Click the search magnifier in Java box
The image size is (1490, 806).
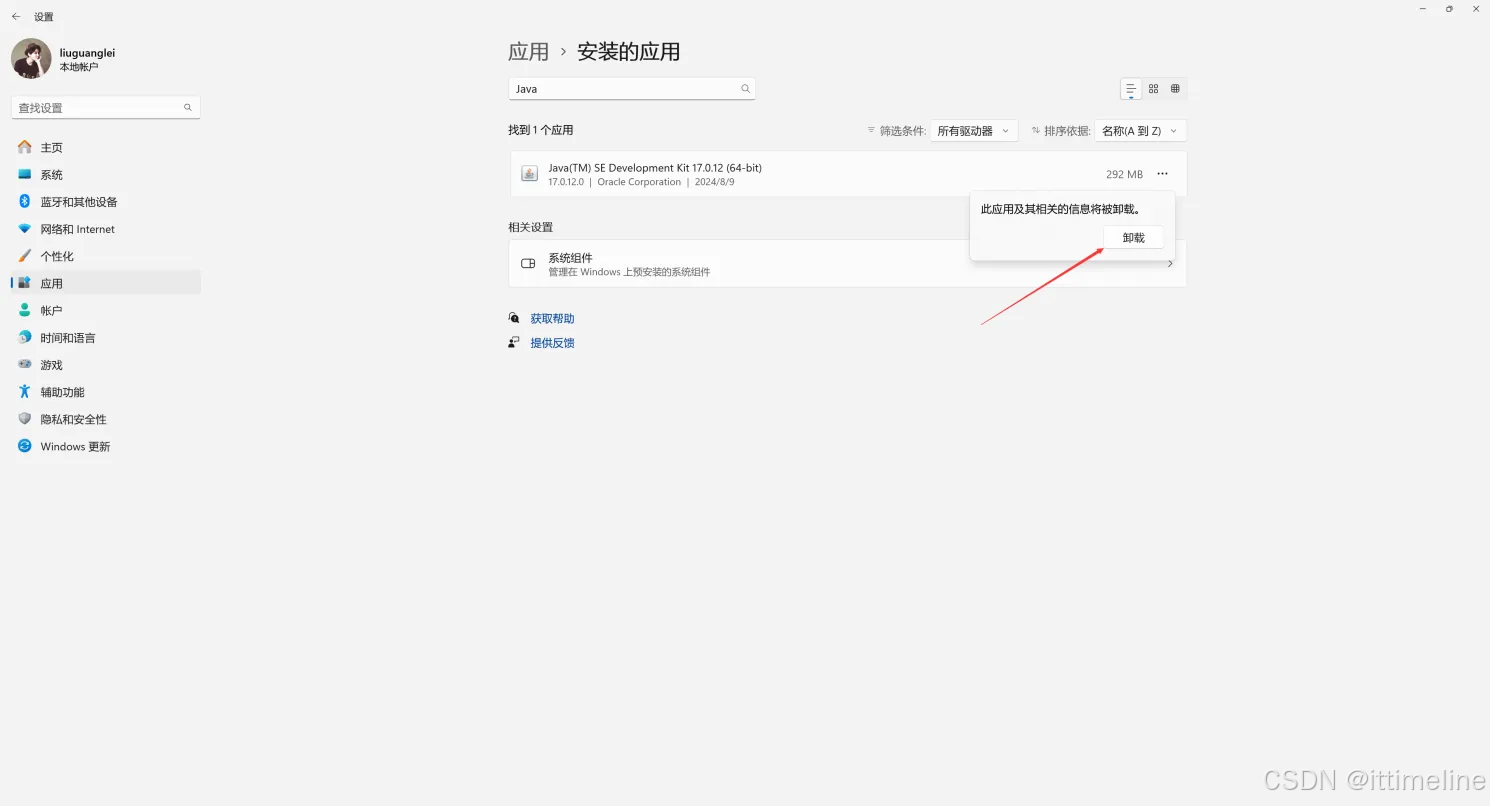point(745,89)
